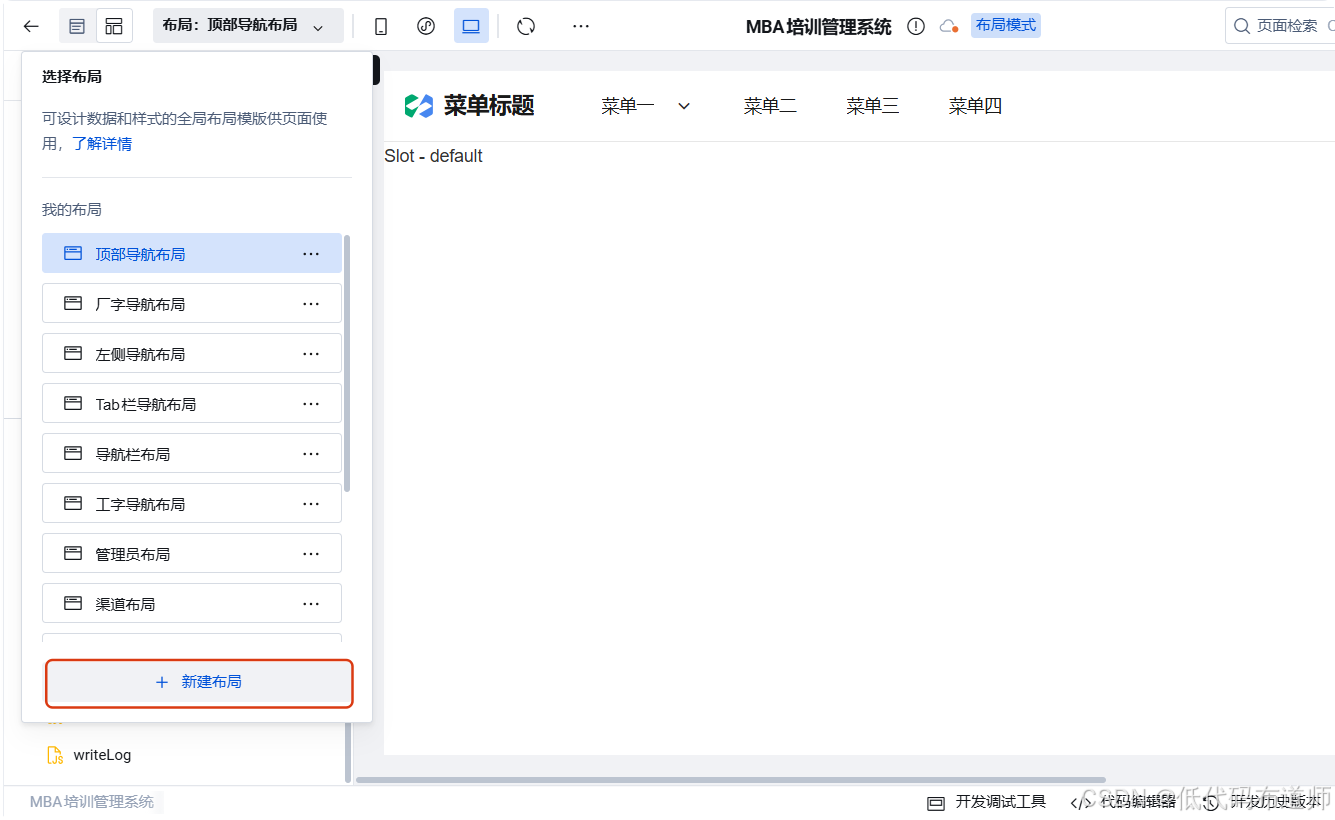1335x820 pixels.
Task: Open the 了解详情 link
Action: [102, 143]
